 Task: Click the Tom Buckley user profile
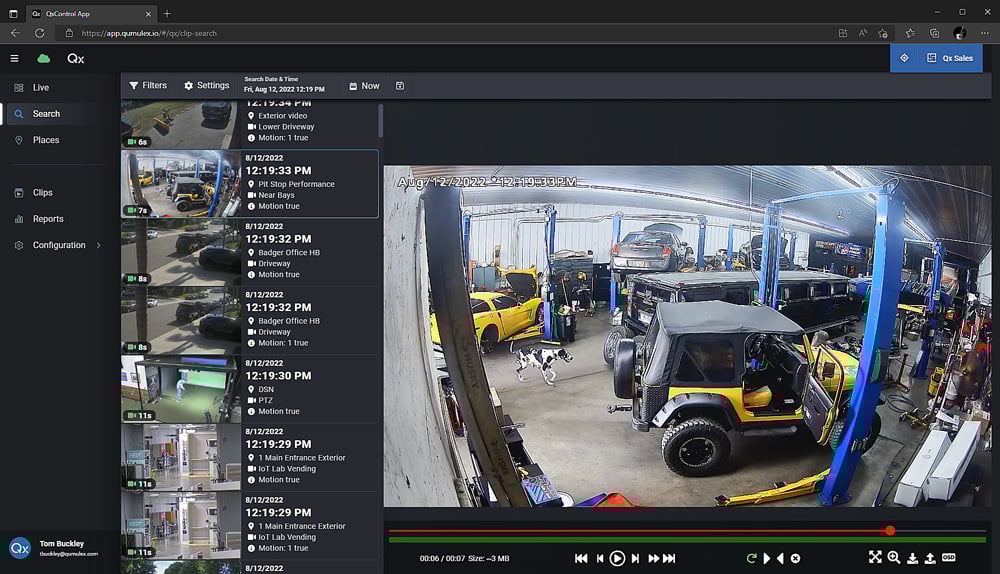(x=59, y=548)
